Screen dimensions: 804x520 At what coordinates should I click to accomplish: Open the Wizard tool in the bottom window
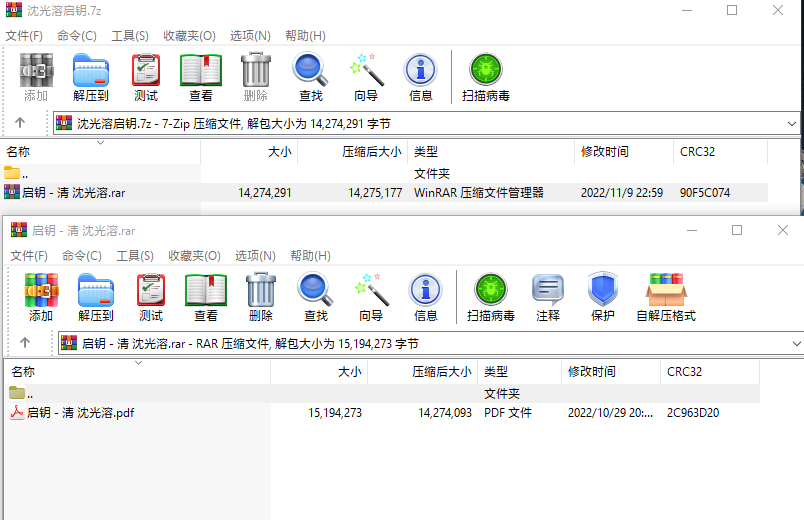tap(371, 298)
